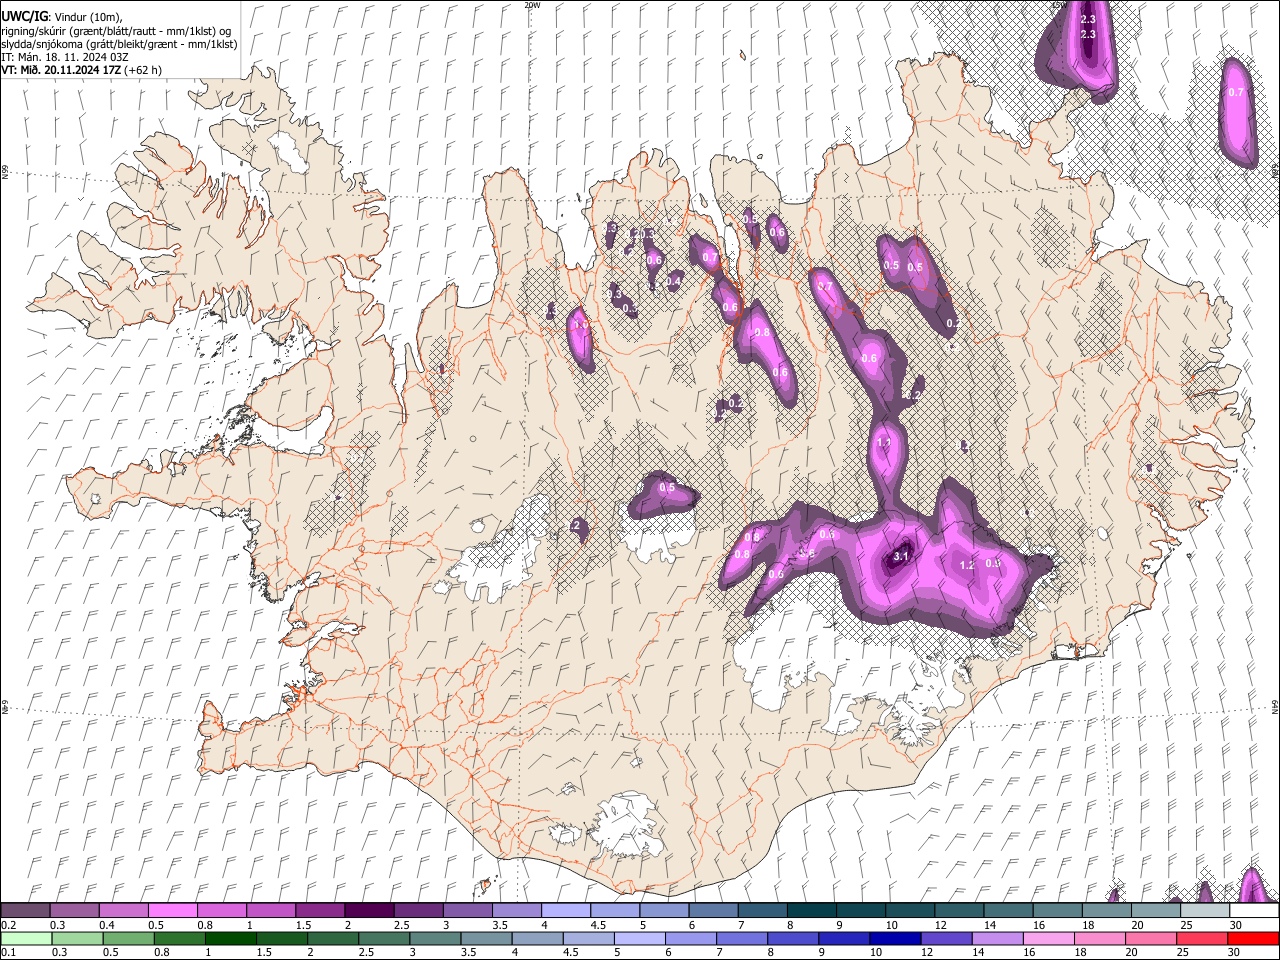Click the "VT: Mið. 20.11.2024 17Z" valid time

point(61,70)
